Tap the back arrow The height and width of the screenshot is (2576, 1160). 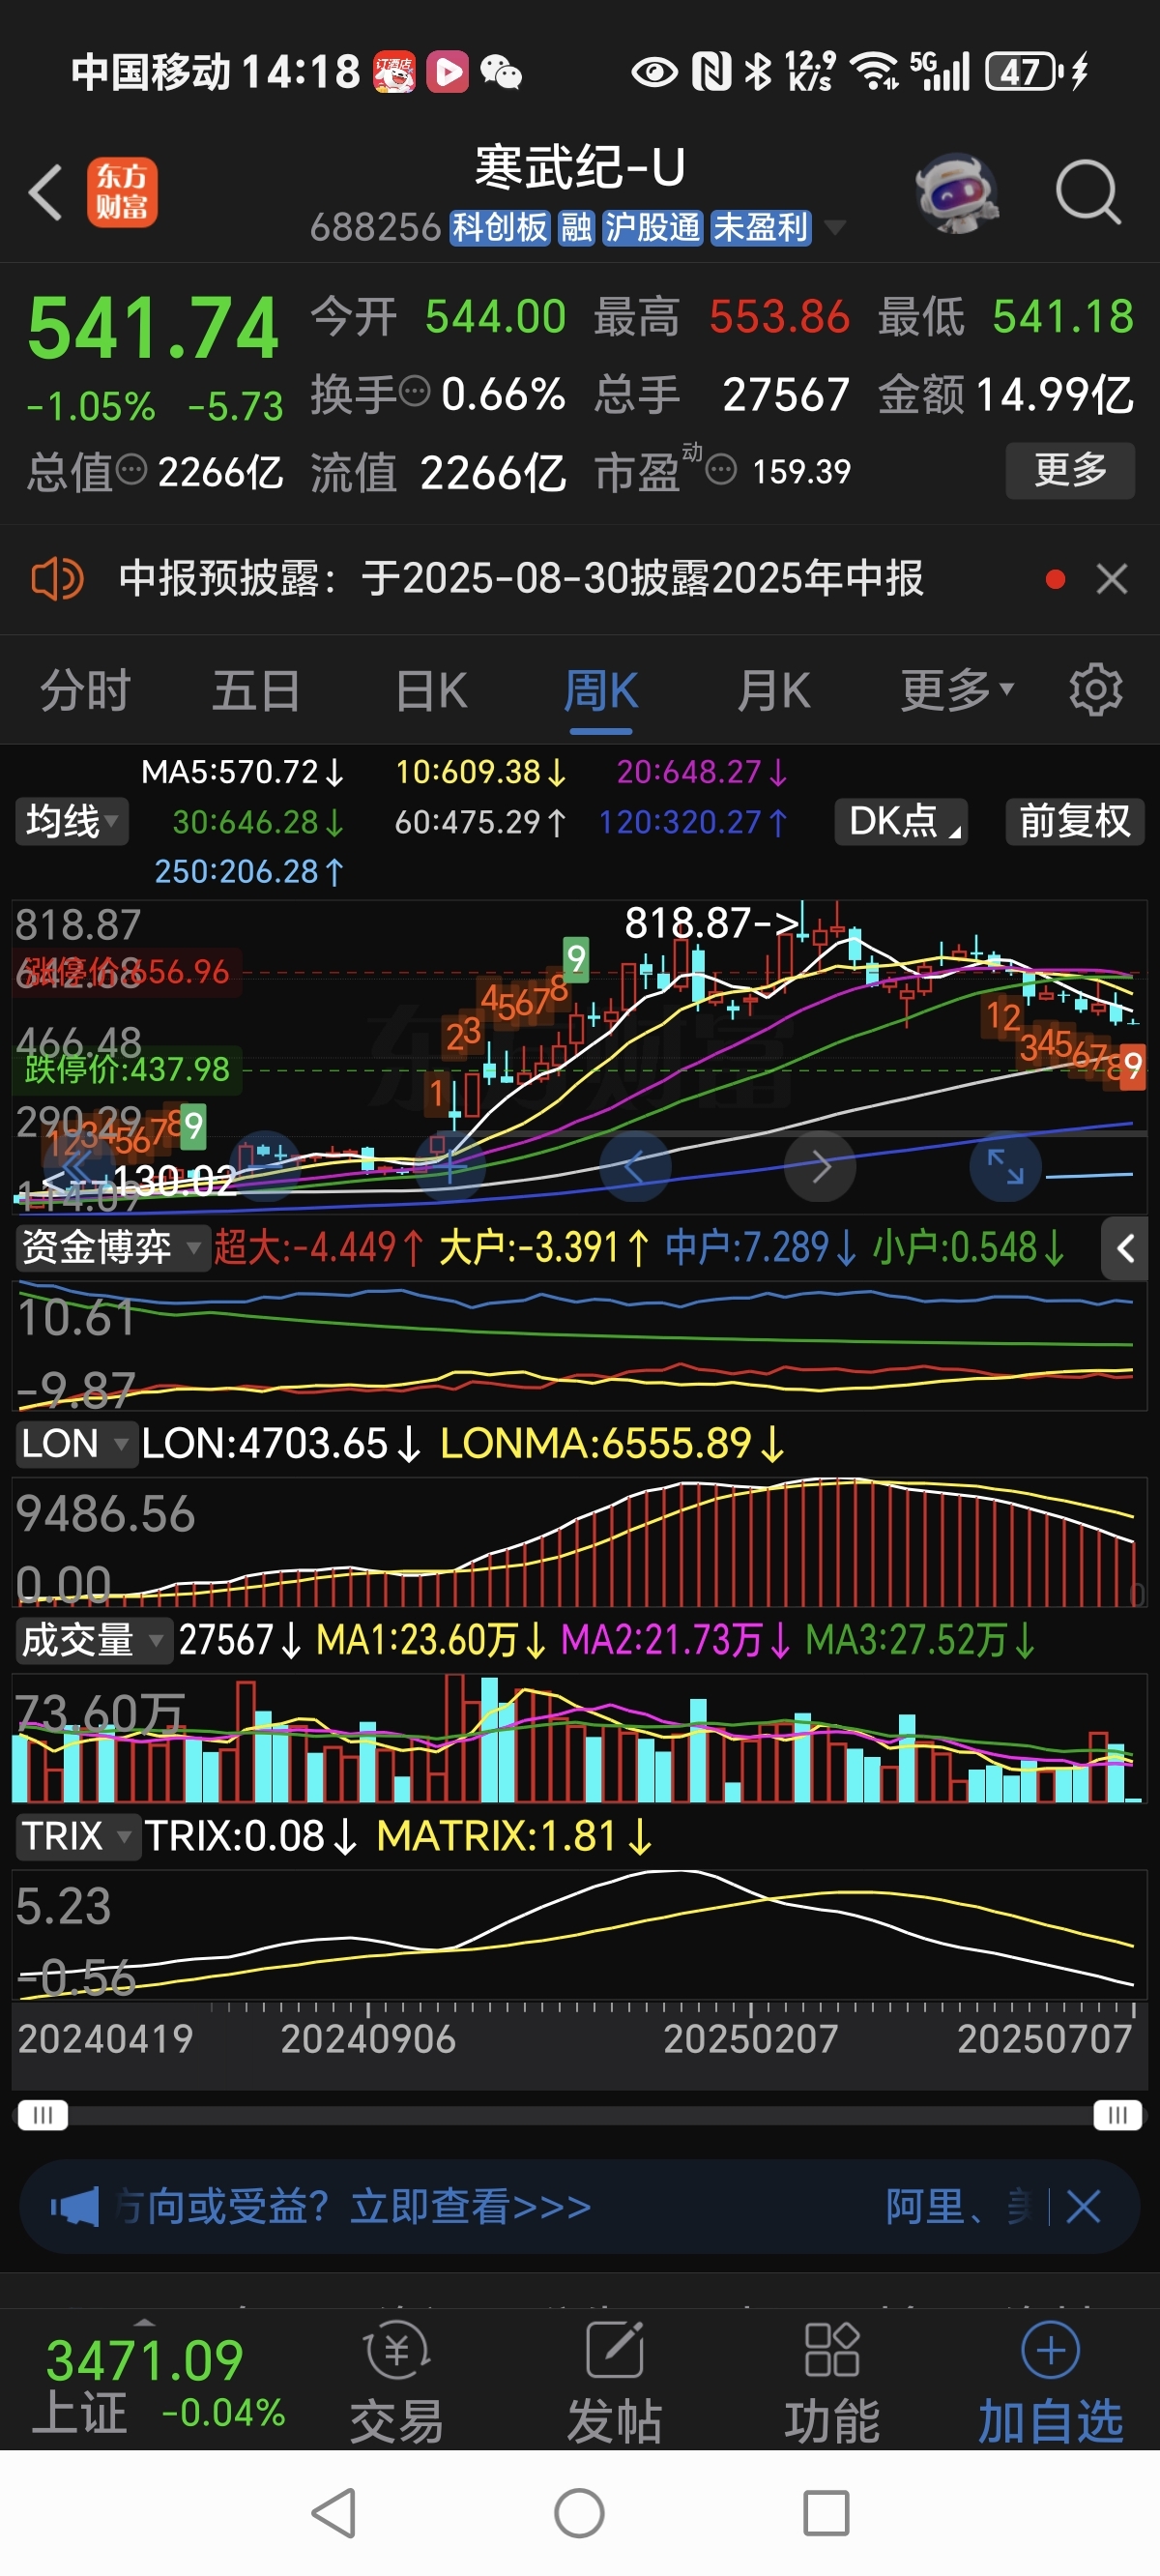tap(46, 192)
